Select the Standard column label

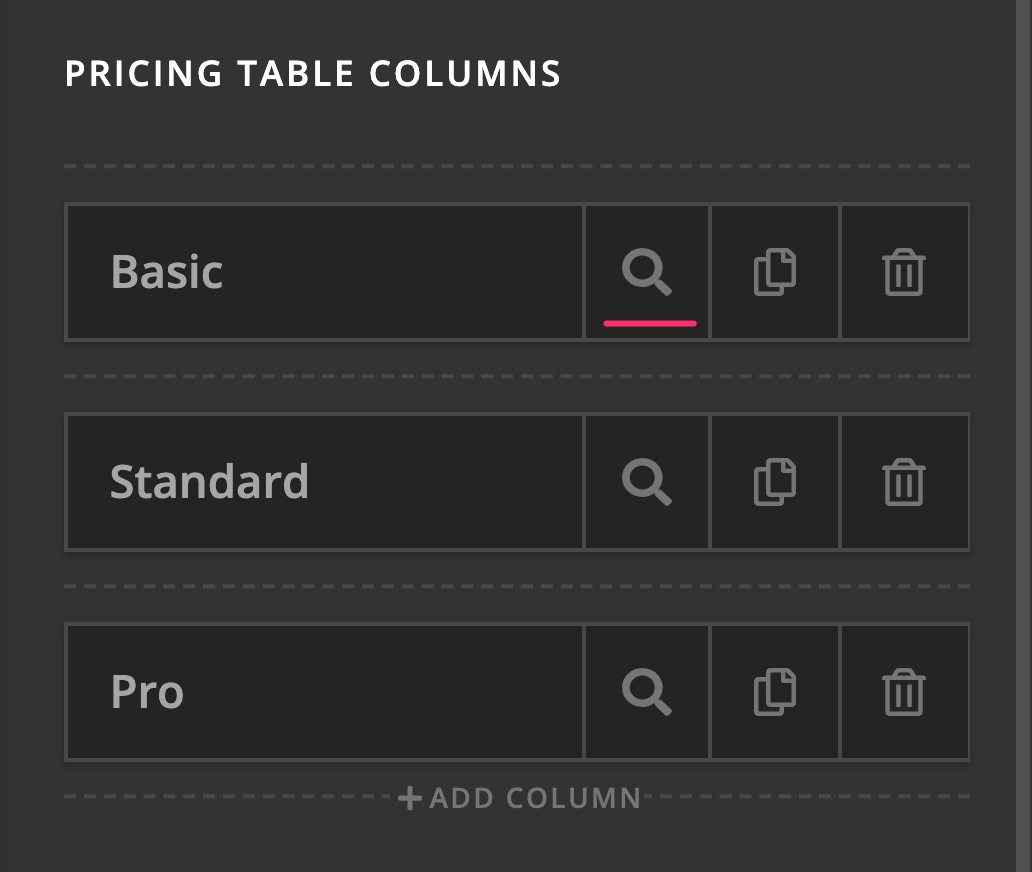tap(209, 482)
